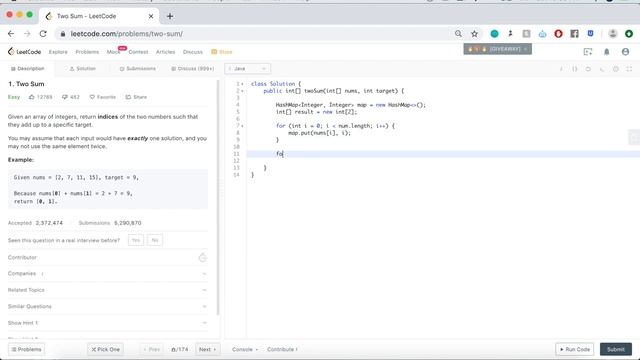Open the Explore menu item
The height and width of the screenshot is (360, 640).
[58, 52]
